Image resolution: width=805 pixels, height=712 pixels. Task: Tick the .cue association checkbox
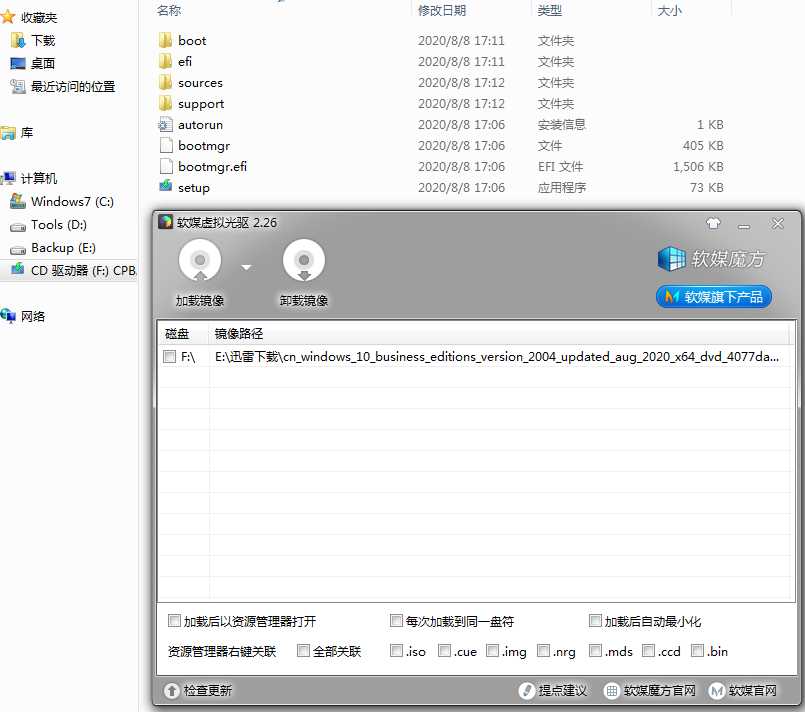(x=444, y=651)
